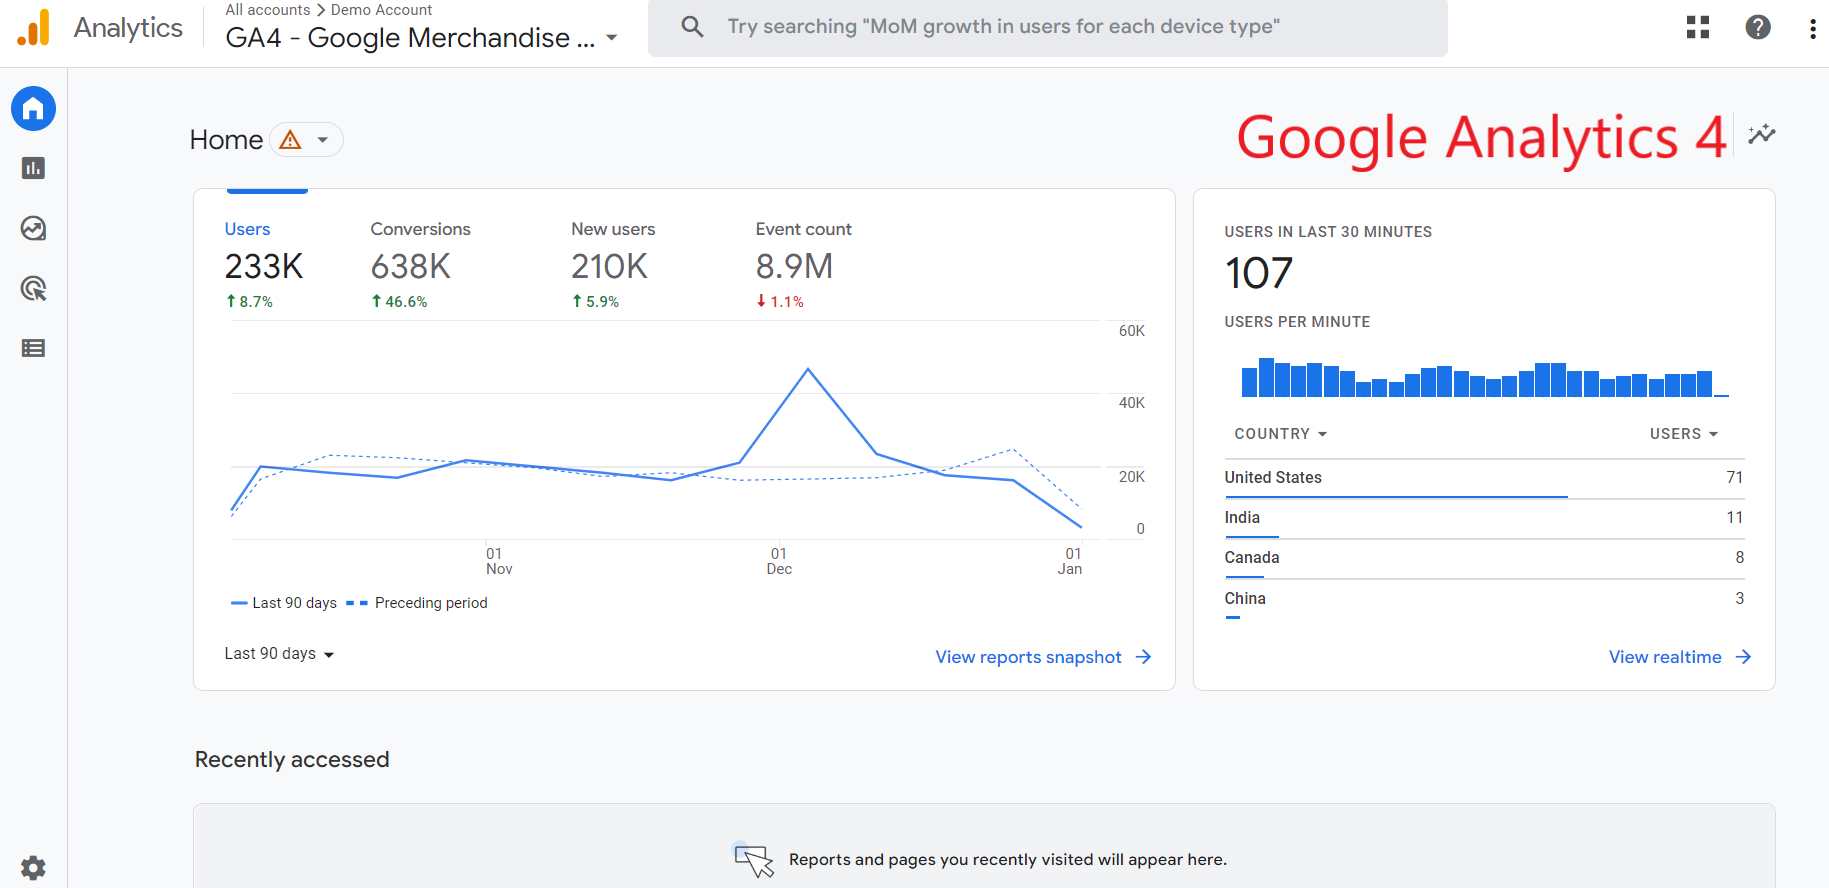Open the COUNTRY dimension dropdown
Image resolution: width=1829 pixels, height=888 pixels.
(x=1280, y=434)
